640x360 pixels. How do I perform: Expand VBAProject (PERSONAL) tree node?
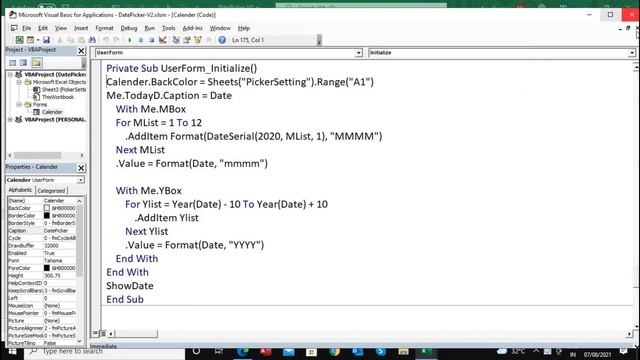pyautogui.click(x=10, y=120)
